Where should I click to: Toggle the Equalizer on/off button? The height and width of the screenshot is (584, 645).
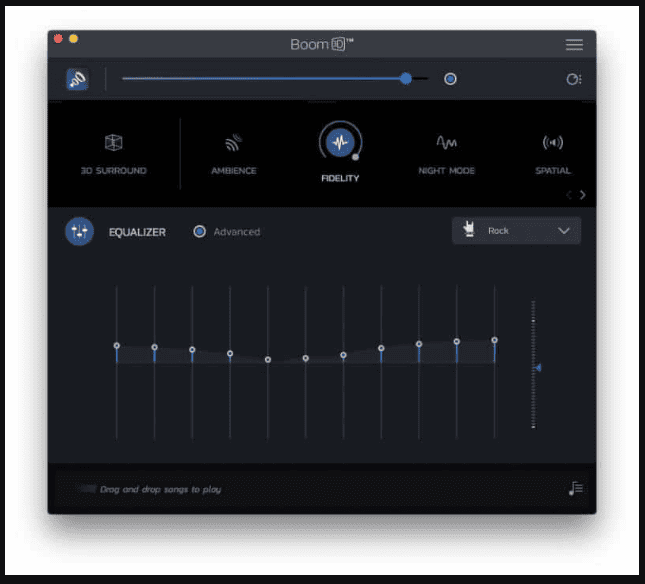point(79,232)
